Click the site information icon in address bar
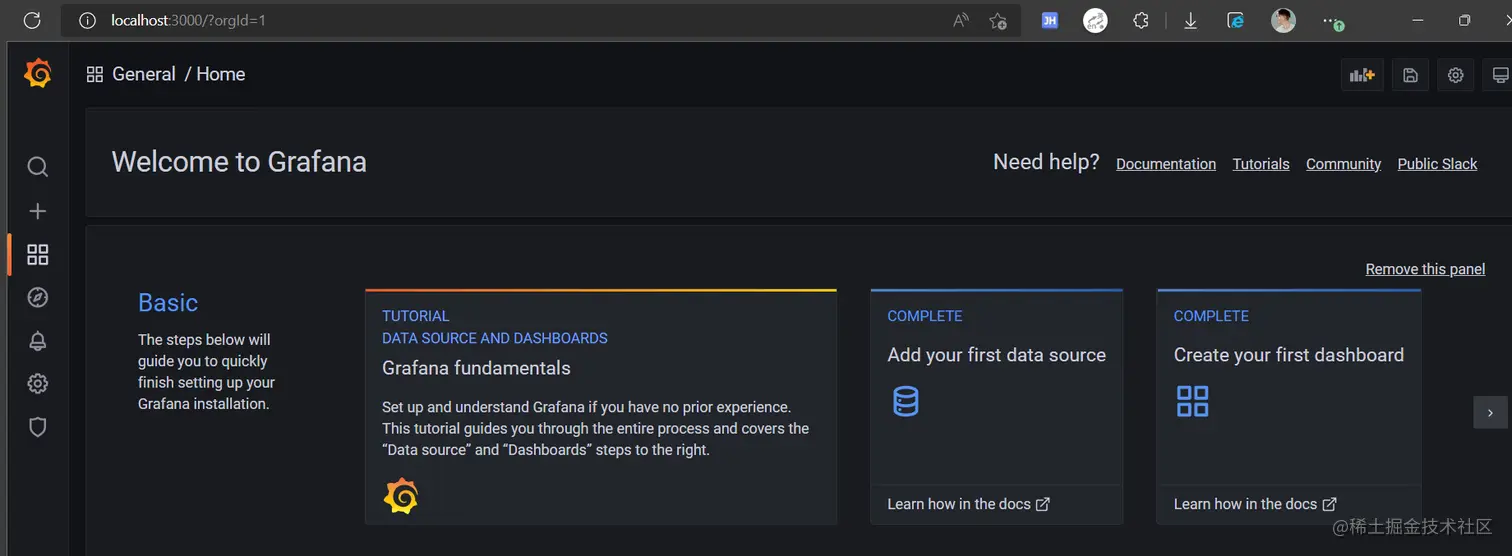Viewport: 1512px width, 556px height. pos(87,20)
